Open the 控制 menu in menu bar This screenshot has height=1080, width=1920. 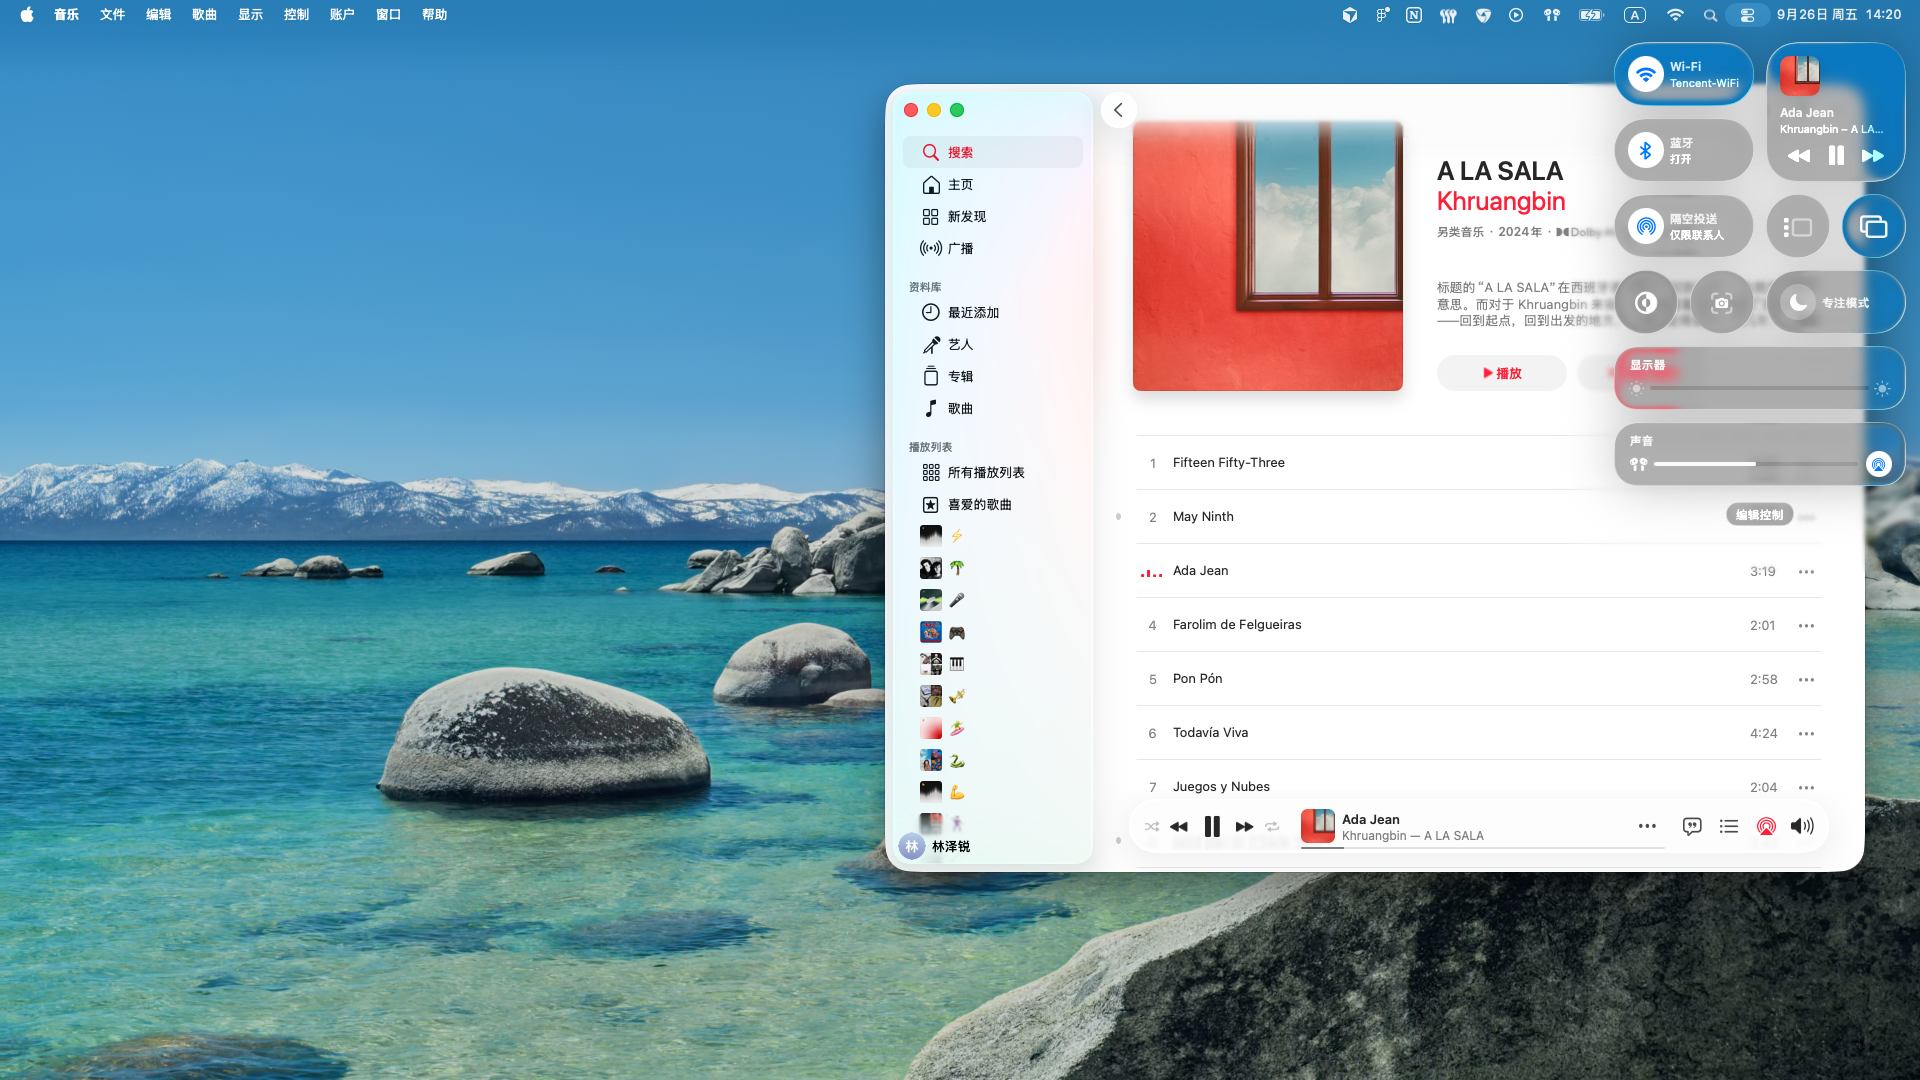coord(296,15)
